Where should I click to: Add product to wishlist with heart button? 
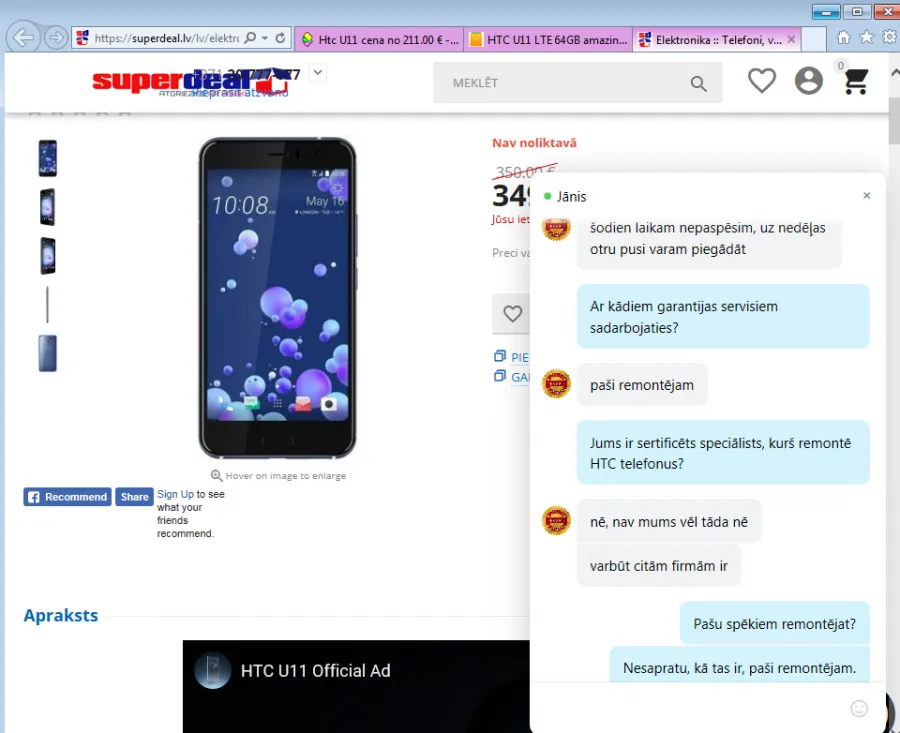tap(512, 313)
